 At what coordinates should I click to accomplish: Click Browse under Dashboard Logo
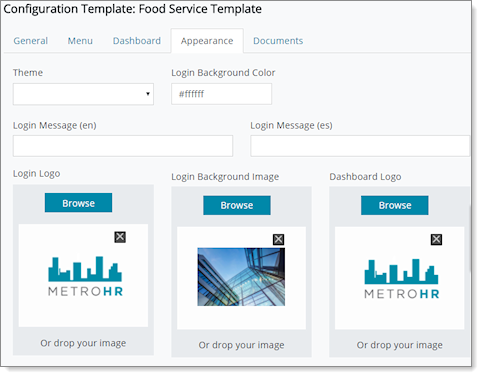tap(395, 205)
